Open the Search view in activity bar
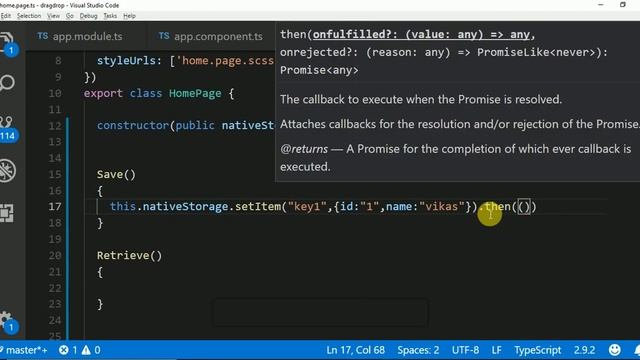 pos(7,83)
